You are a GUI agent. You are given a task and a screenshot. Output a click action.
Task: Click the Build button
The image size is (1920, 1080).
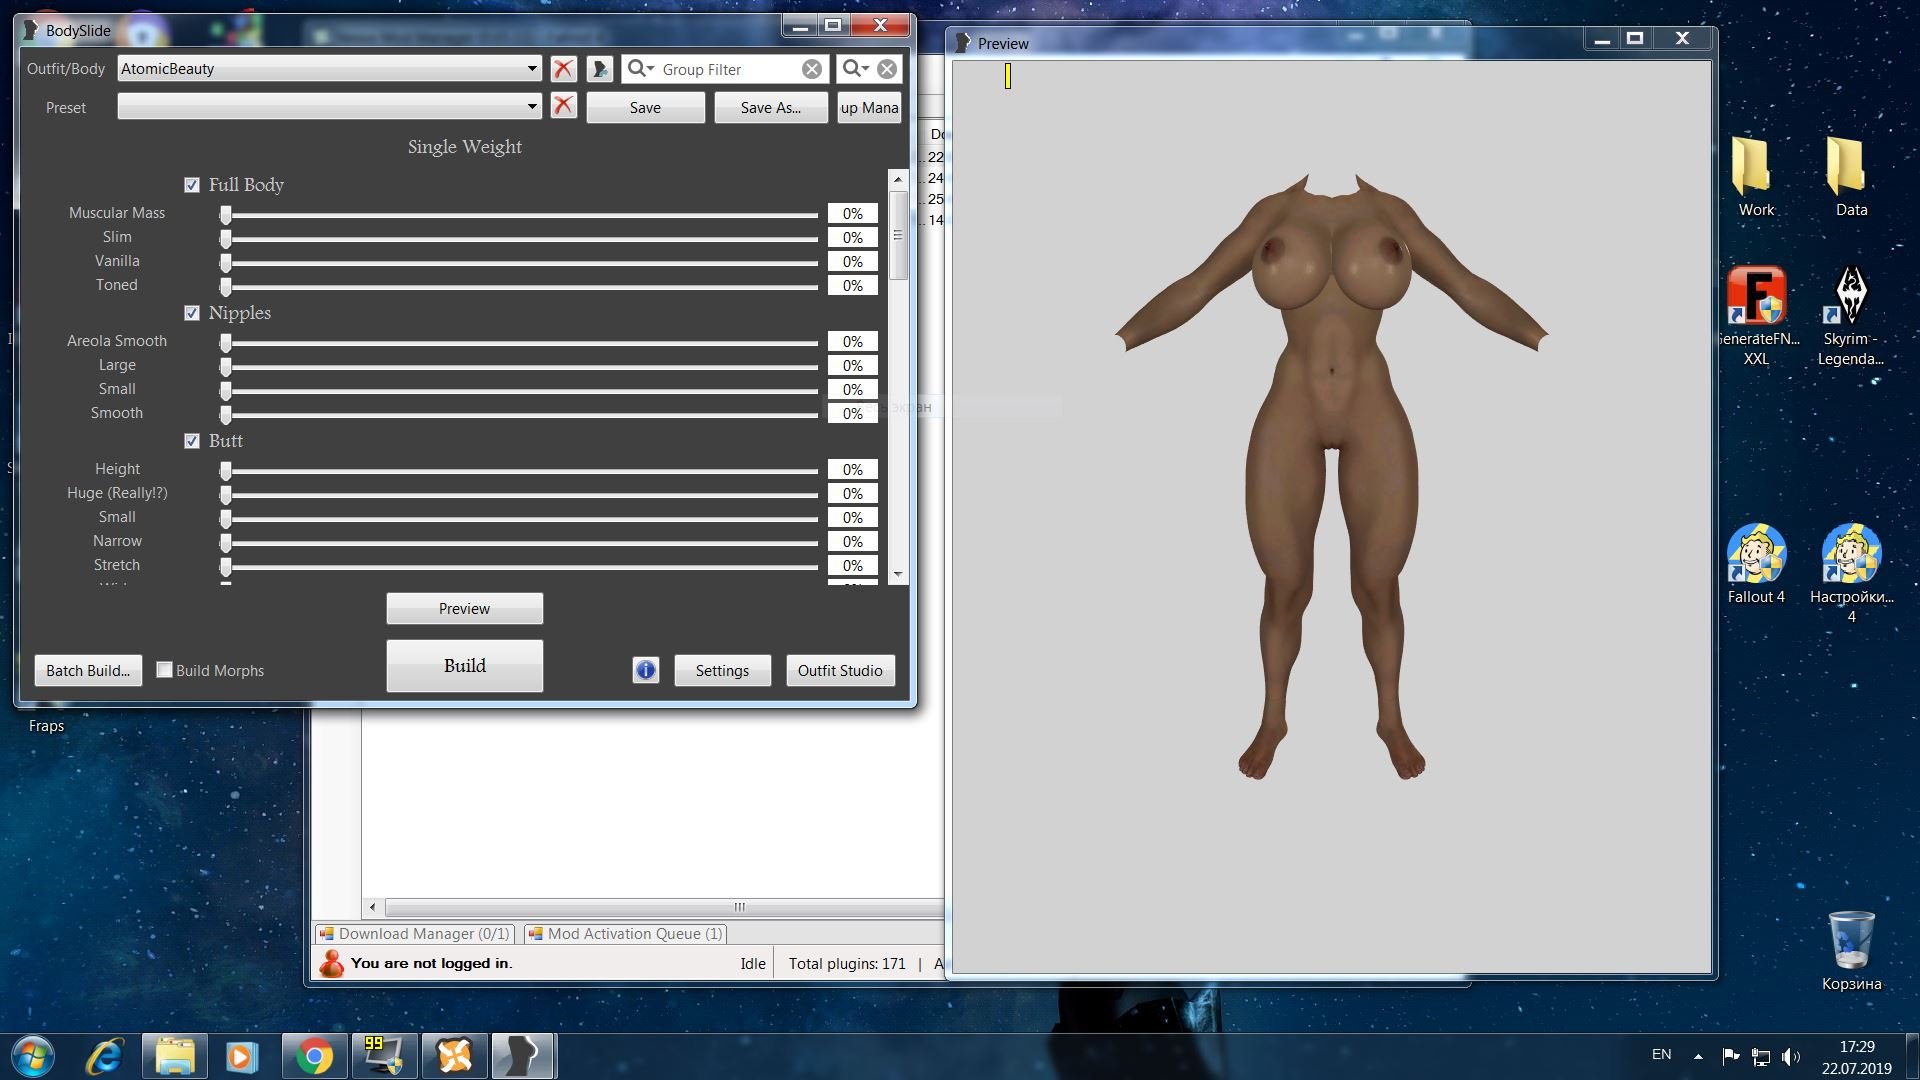(x=464, y=666)
